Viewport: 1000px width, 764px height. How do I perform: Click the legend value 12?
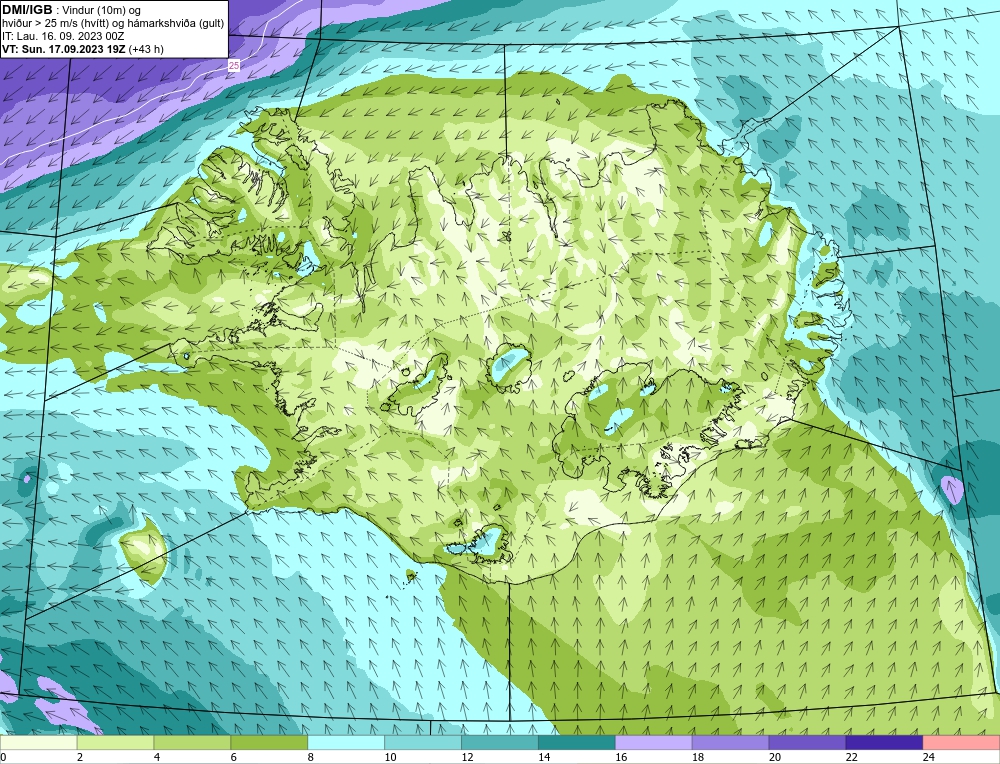pyautogui.click(x=467, y=757)
